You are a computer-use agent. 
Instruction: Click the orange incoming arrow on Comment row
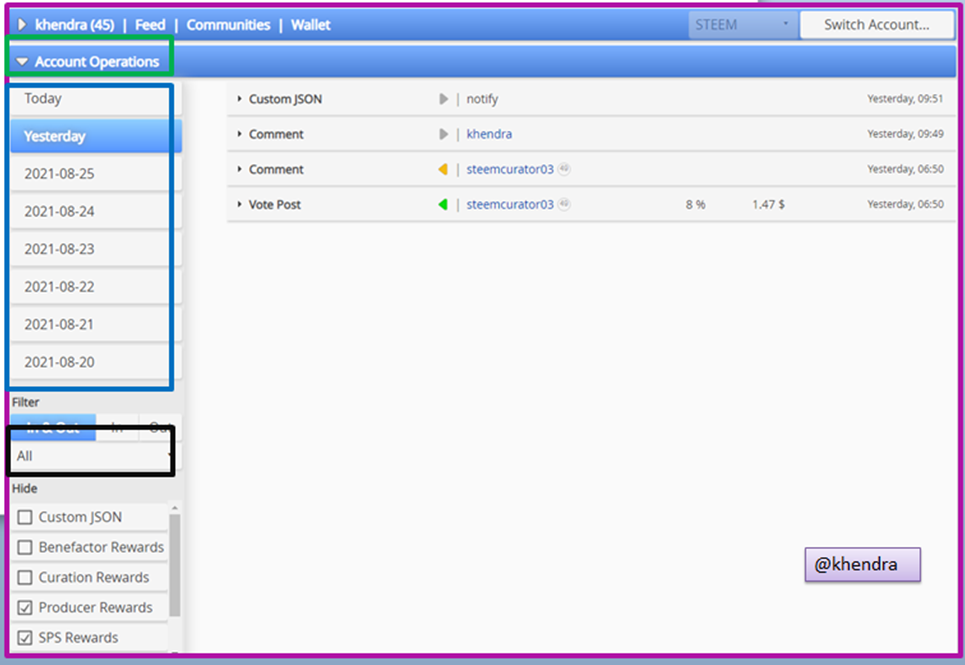[443, 169]
